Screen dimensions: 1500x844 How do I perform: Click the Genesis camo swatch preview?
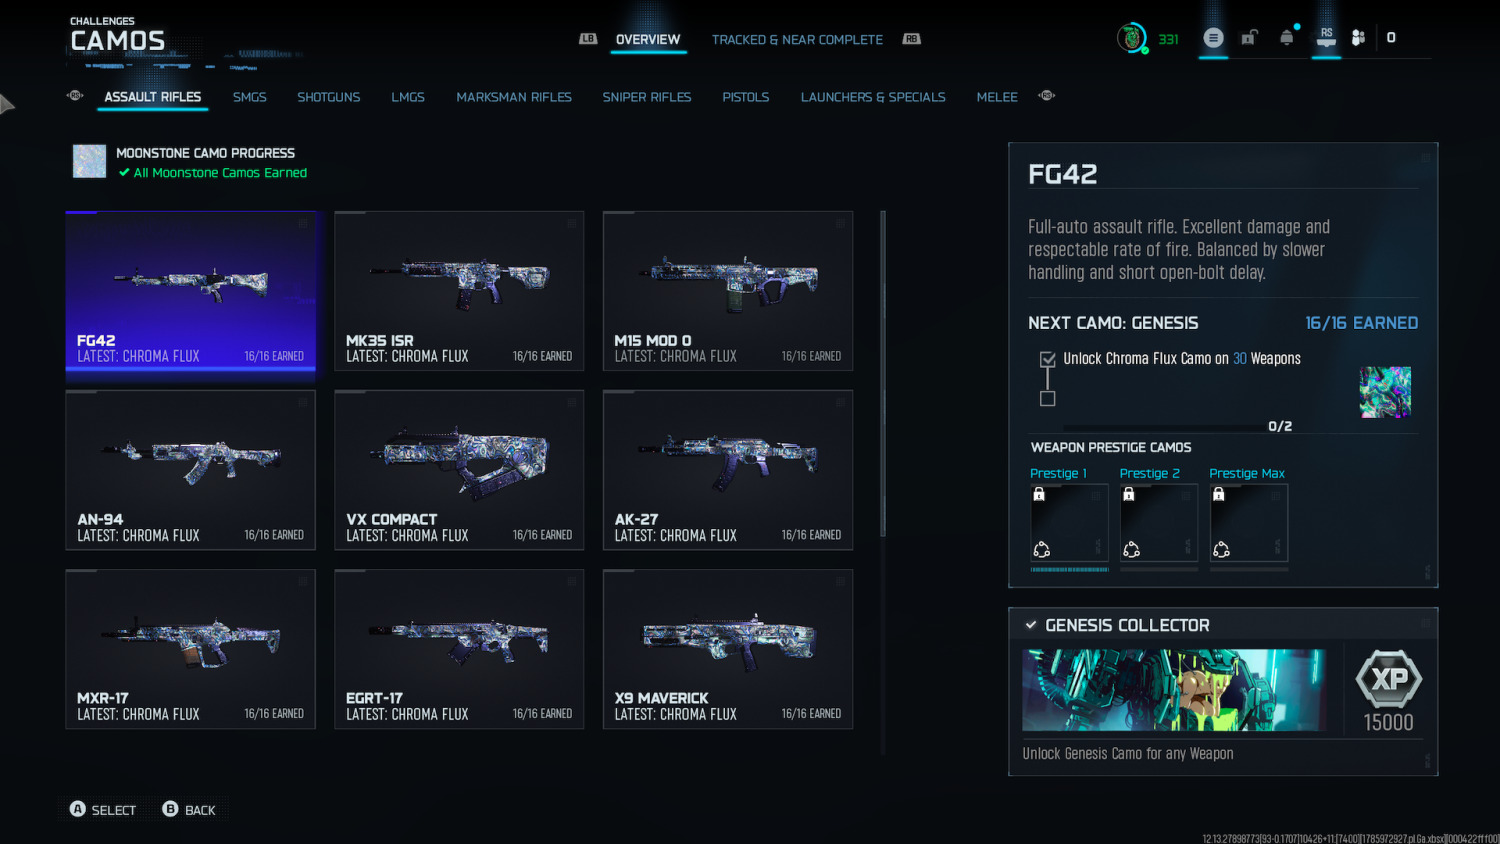tap(1385, 392)
